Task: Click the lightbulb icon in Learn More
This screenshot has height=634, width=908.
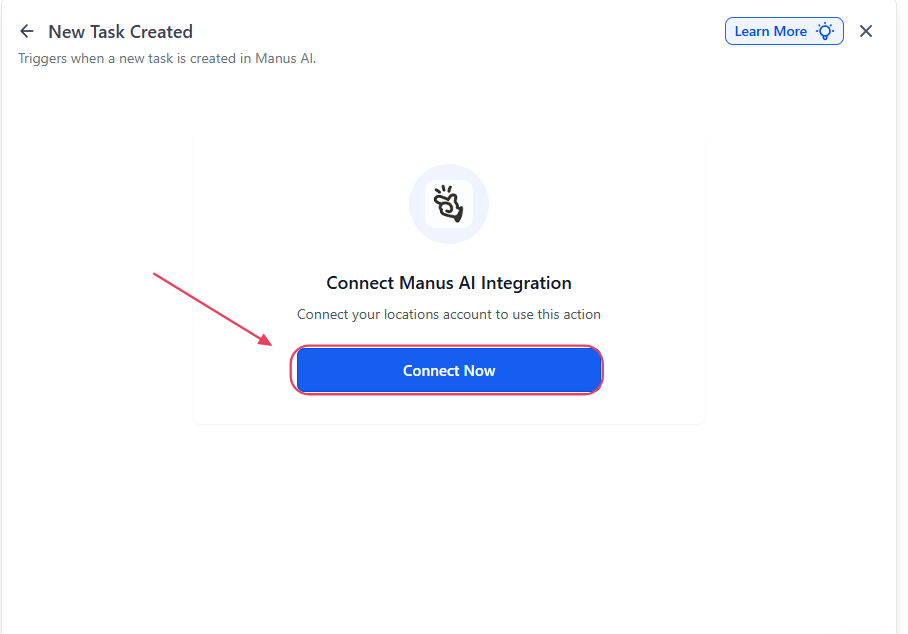Action: [825, 31]
